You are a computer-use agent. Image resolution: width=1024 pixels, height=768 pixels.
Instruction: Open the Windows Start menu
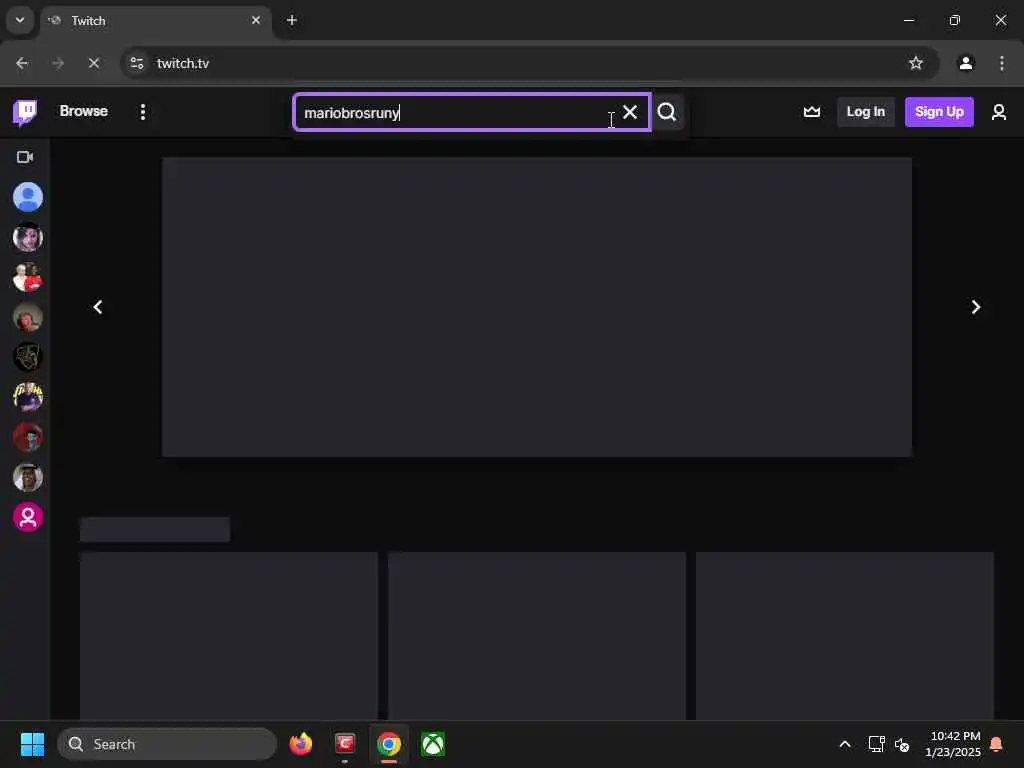(x=32, y=744)
